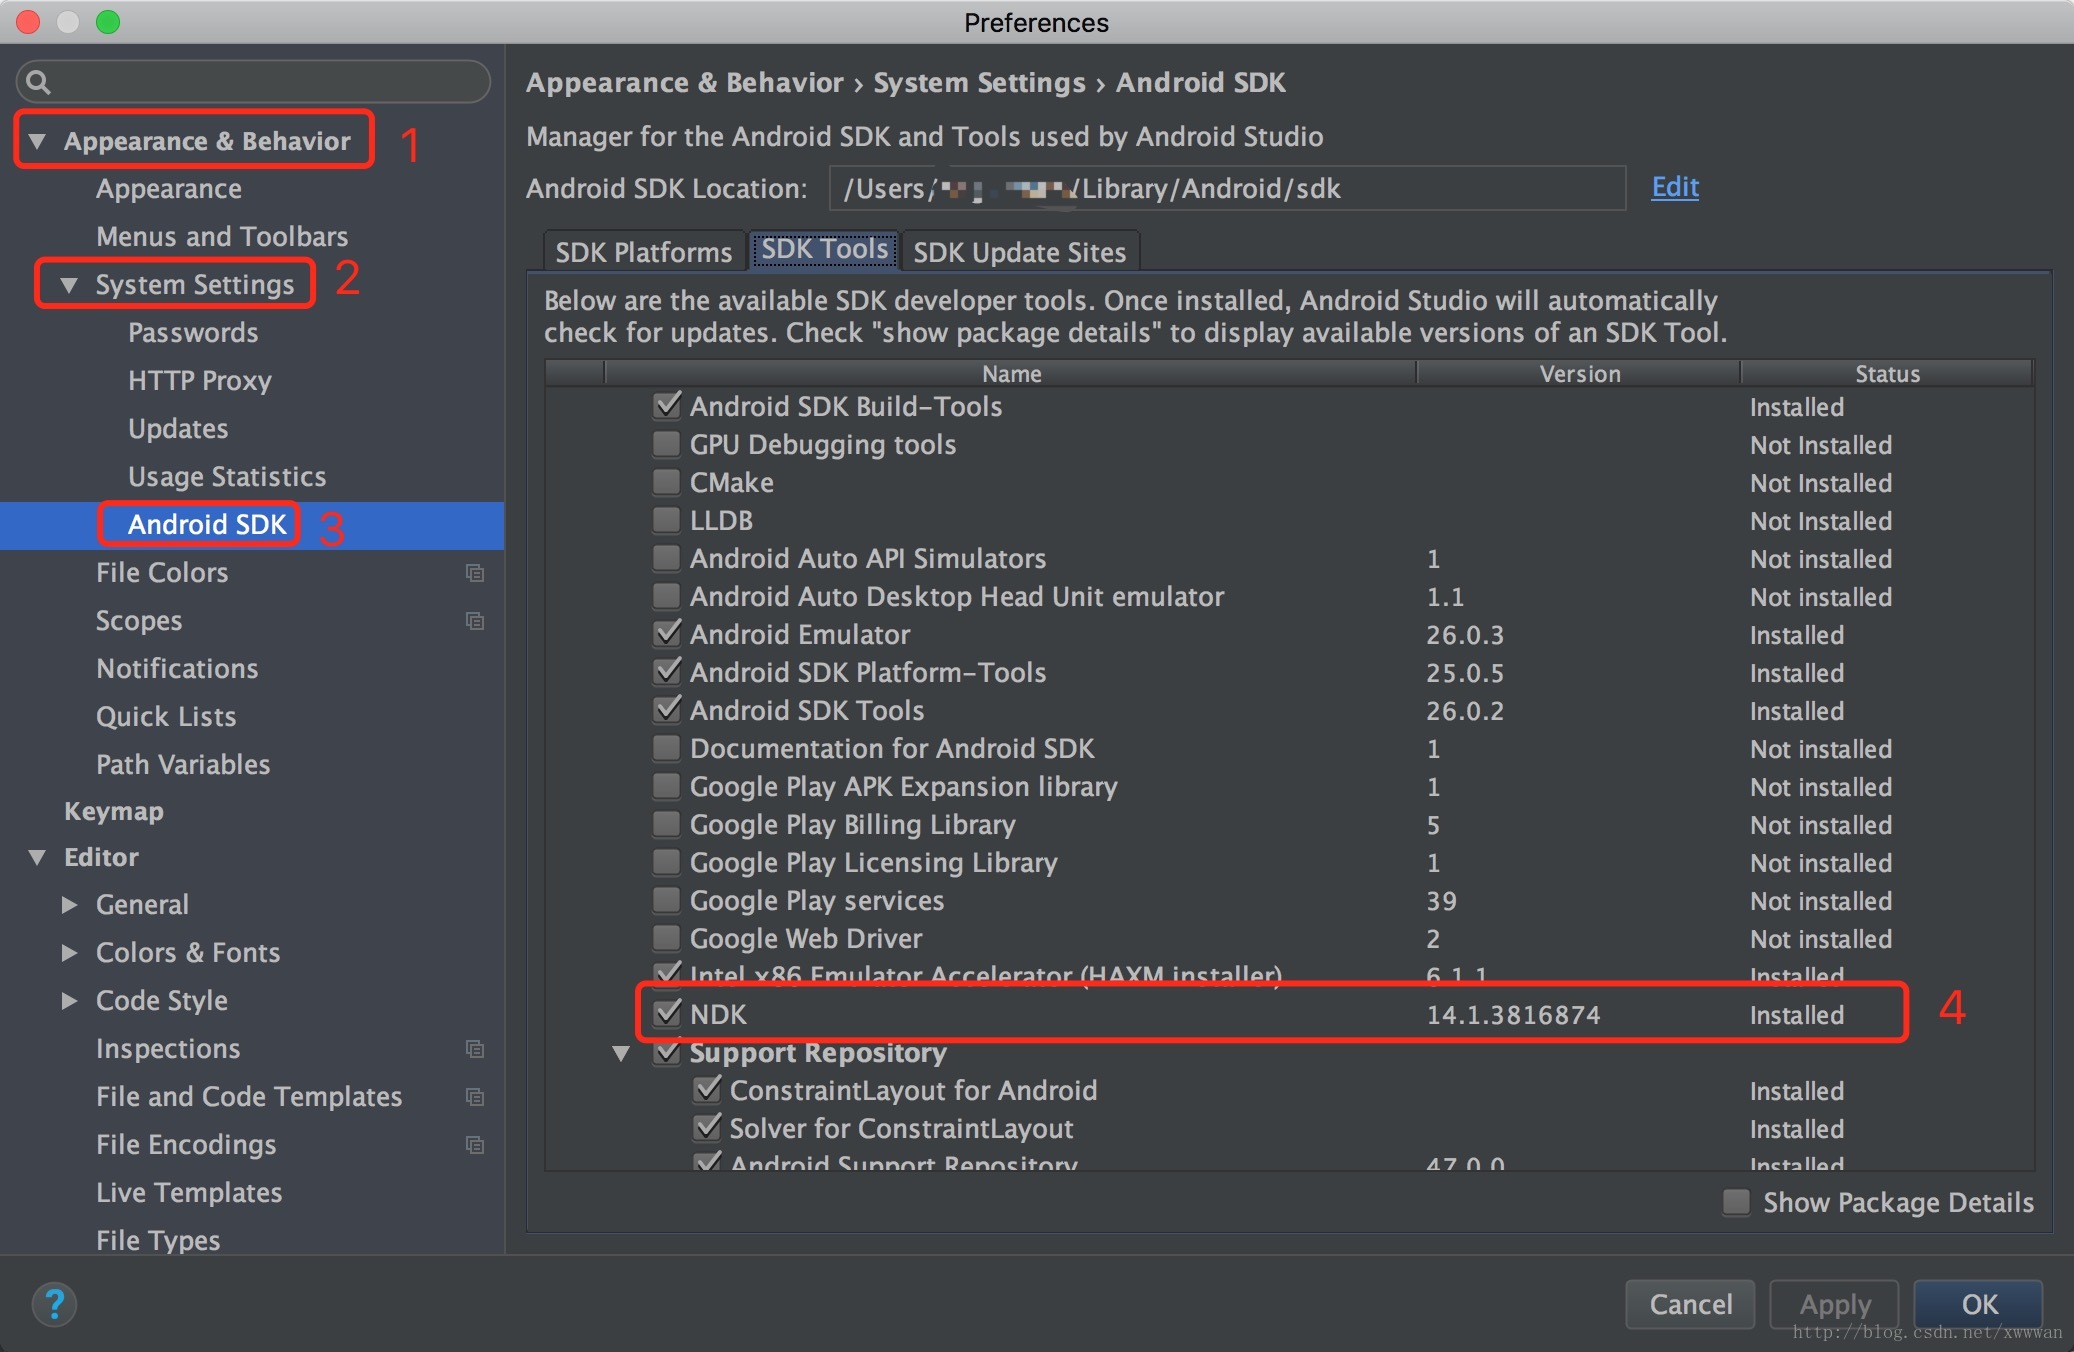2074x1352 pixels.
Task: Open the SDK Update Sites tab
Action: [1020, 252]
